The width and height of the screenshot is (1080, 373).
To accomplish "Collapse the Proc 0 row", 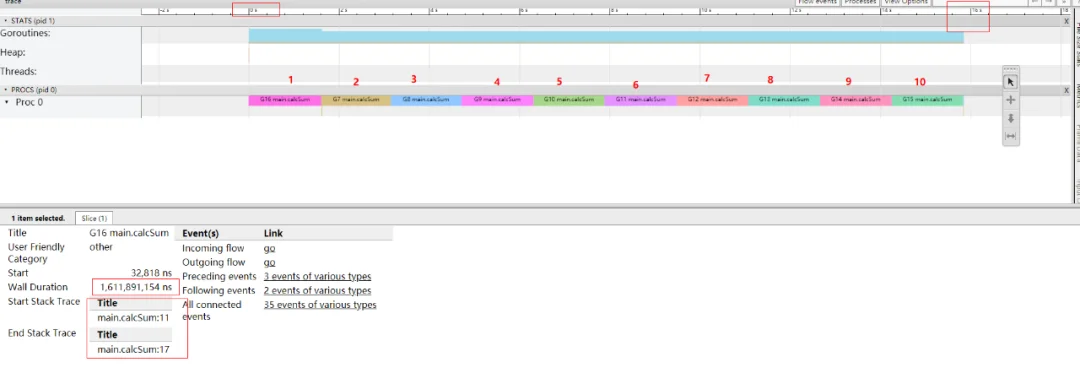I will [7, 102].
